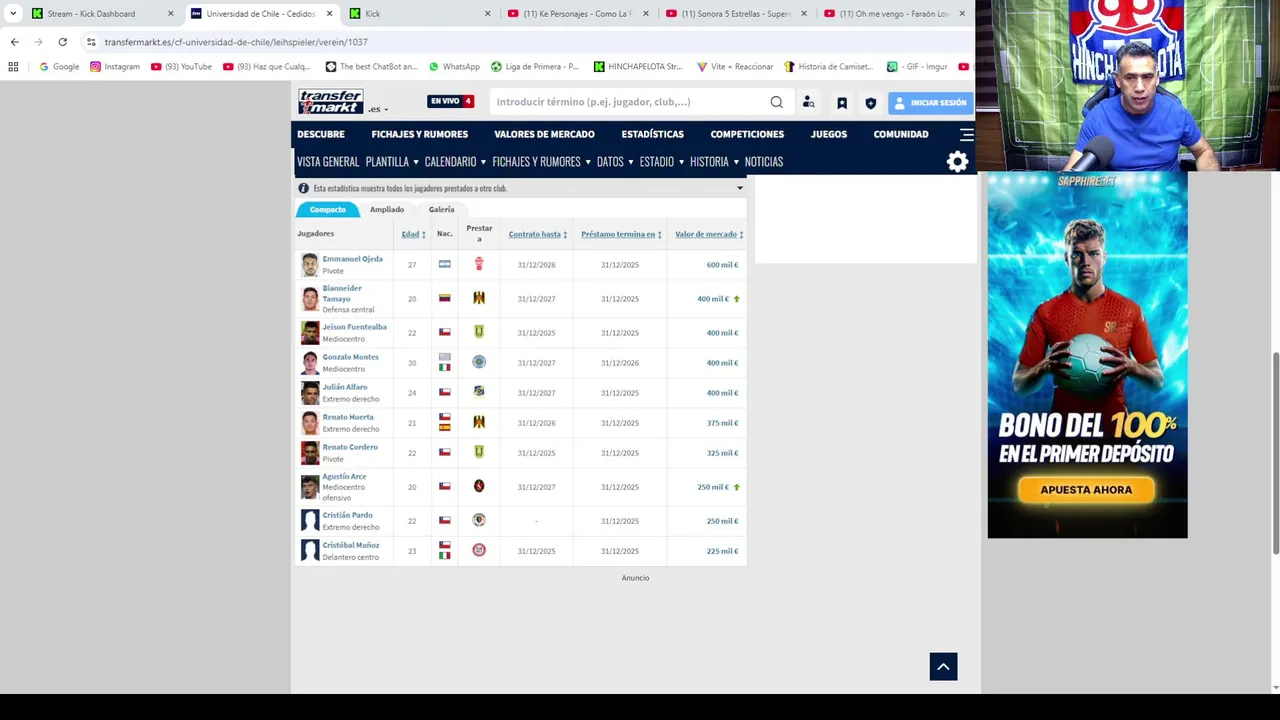Sort table by Contrato hasta column
Screen dimensions: 1280x720
point(537,234)
